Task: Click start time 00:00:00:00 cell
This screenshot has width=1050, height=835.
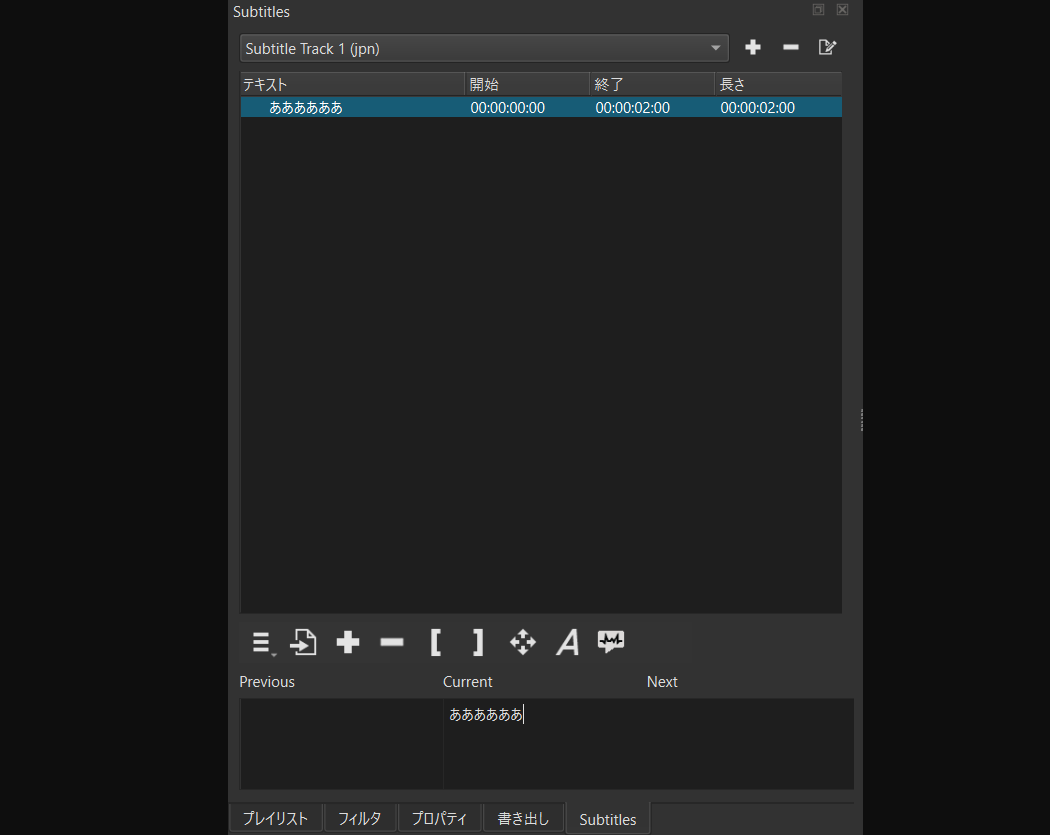Action: pyautogui.click(x=508, y=108)
